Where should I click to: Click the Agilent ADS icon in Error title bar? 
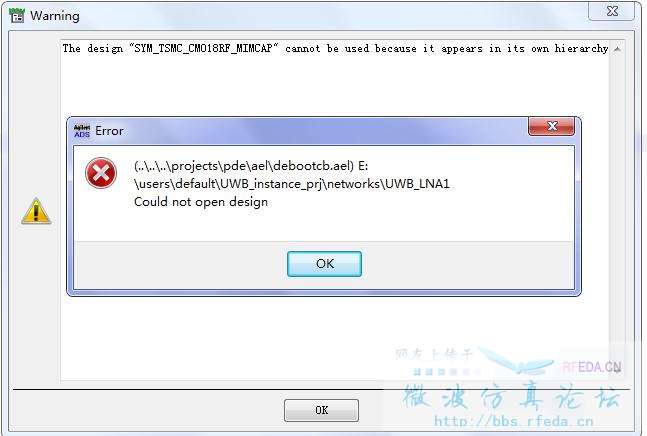click(82, 131)
